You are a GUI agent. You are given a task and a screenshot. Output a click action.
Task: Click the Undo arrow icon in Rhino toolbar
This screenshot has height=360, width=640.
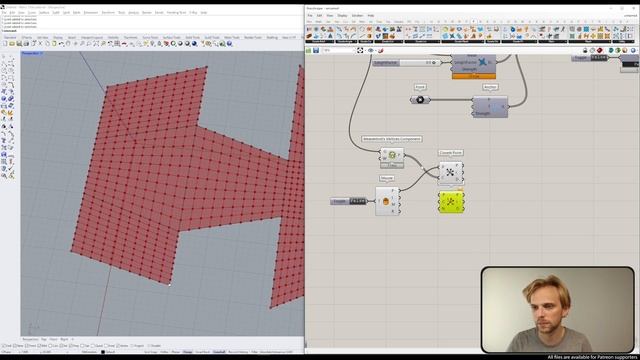pyautogui.click(x=61, y=43)
